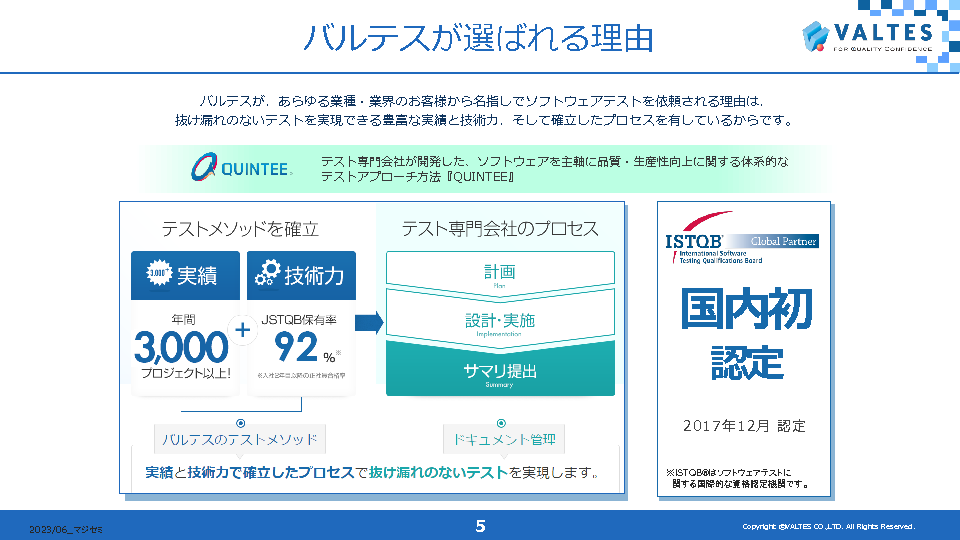The image size is (960, 540).
Task: Click the 実績 blue header tab
Action: [x=185, y=275]
